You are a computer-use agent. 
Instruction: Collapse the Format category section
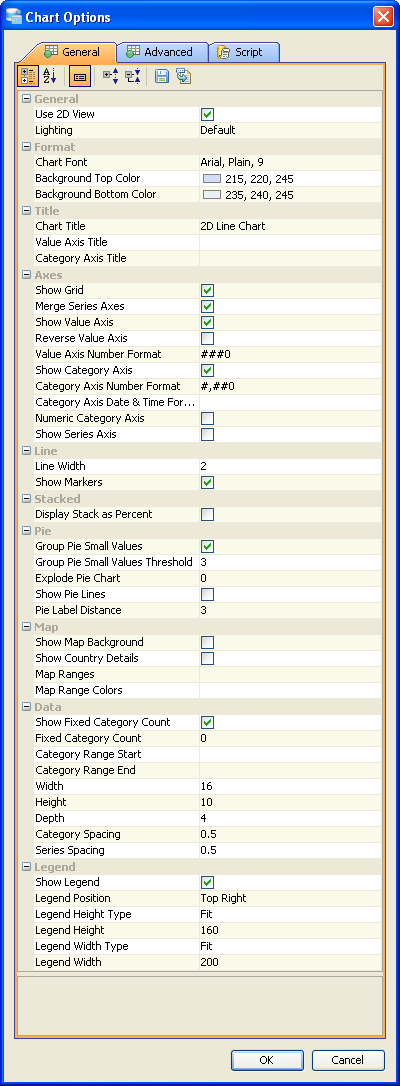point(26,146)
